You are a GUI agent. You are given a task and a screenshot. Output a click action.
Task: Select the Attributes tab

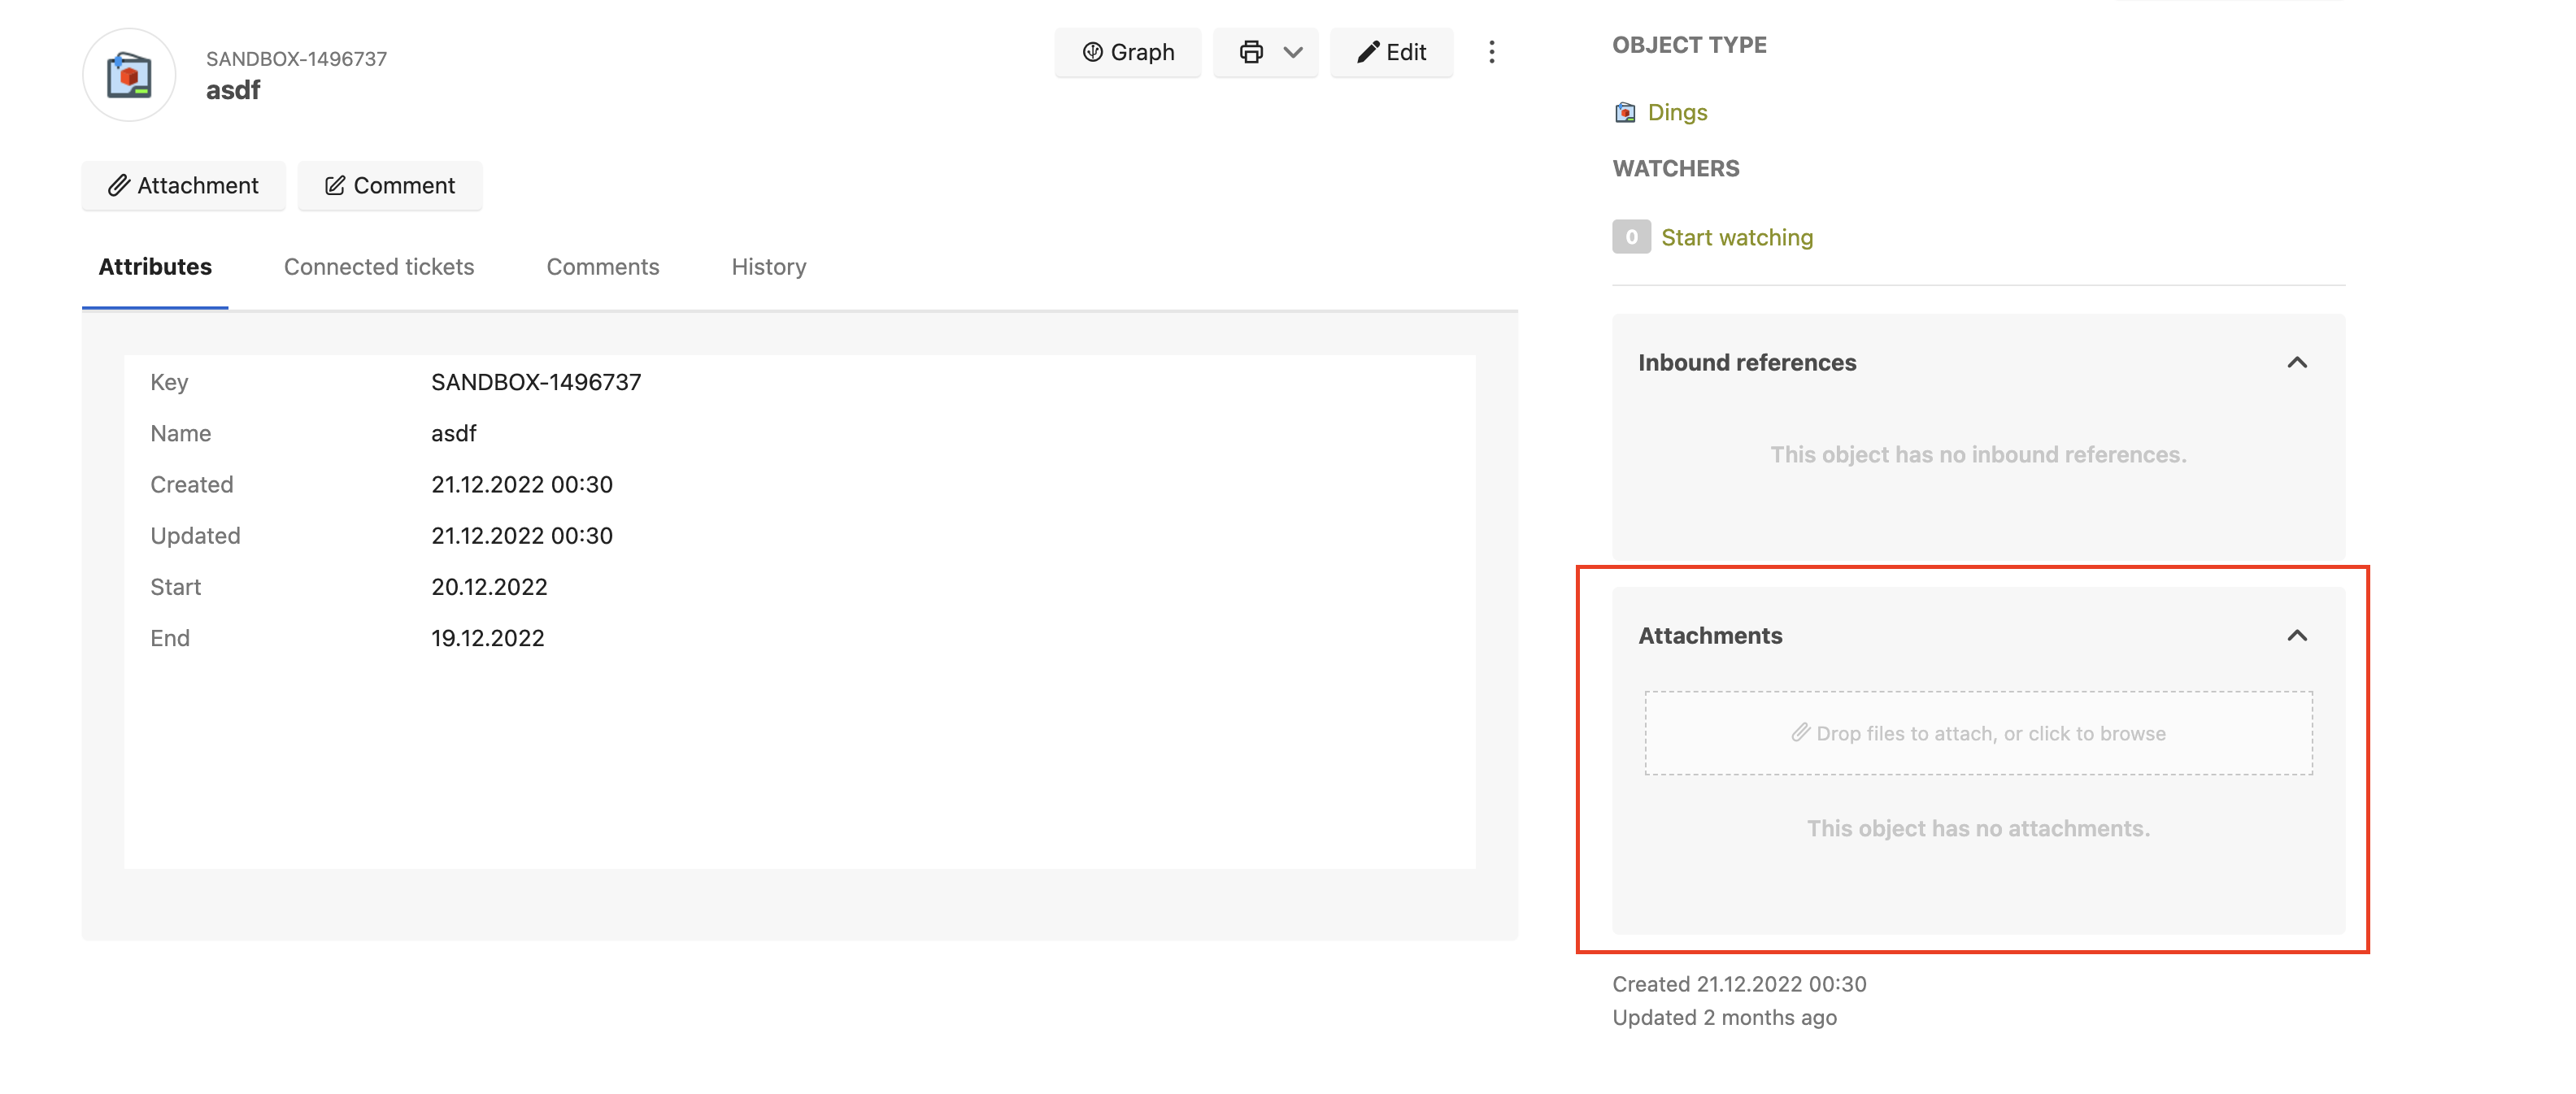point(155,267)
